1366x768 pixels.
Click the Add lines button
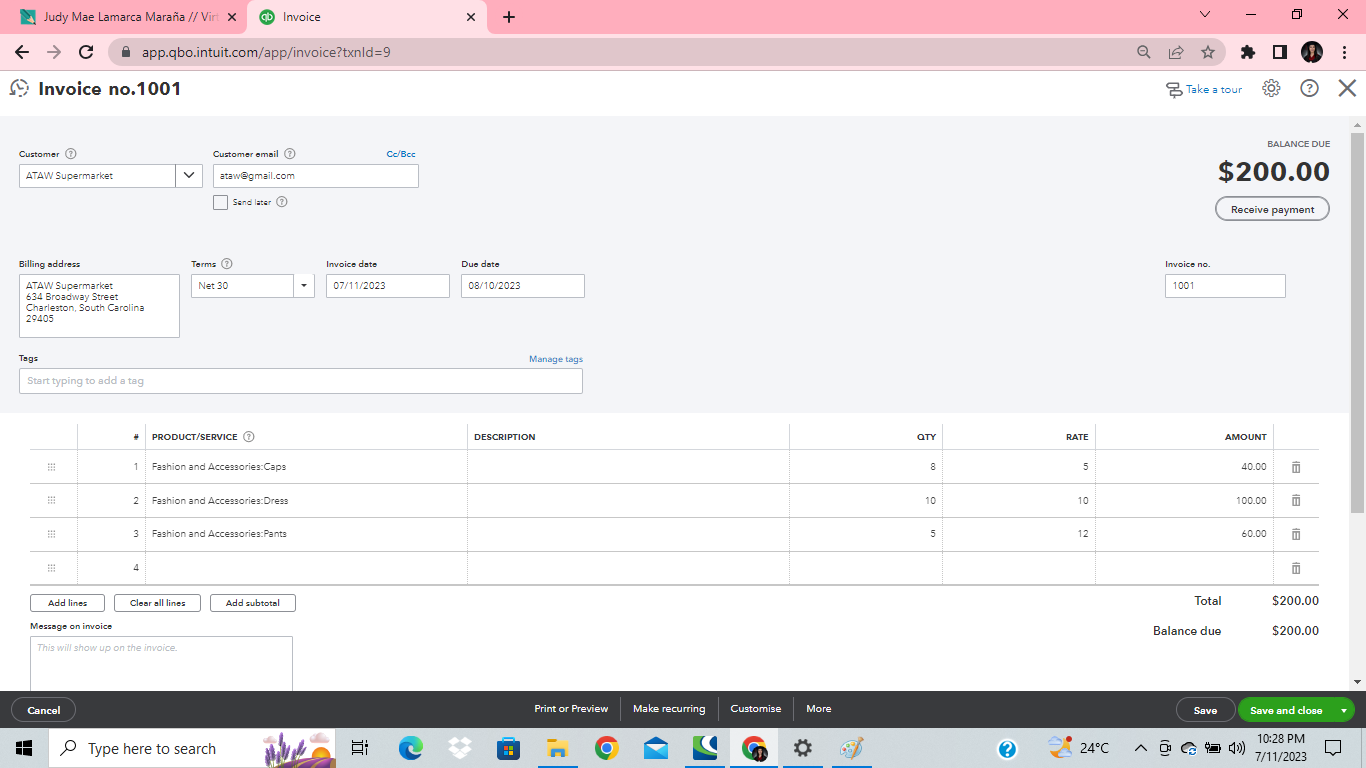(67, 603)
